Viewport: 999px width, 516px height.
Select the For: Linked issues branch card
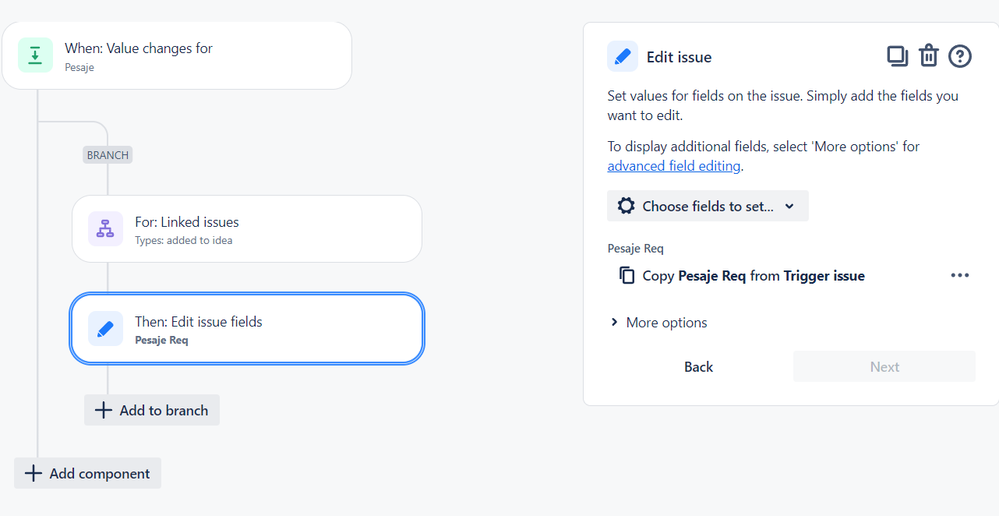click(x=247, y=229)
